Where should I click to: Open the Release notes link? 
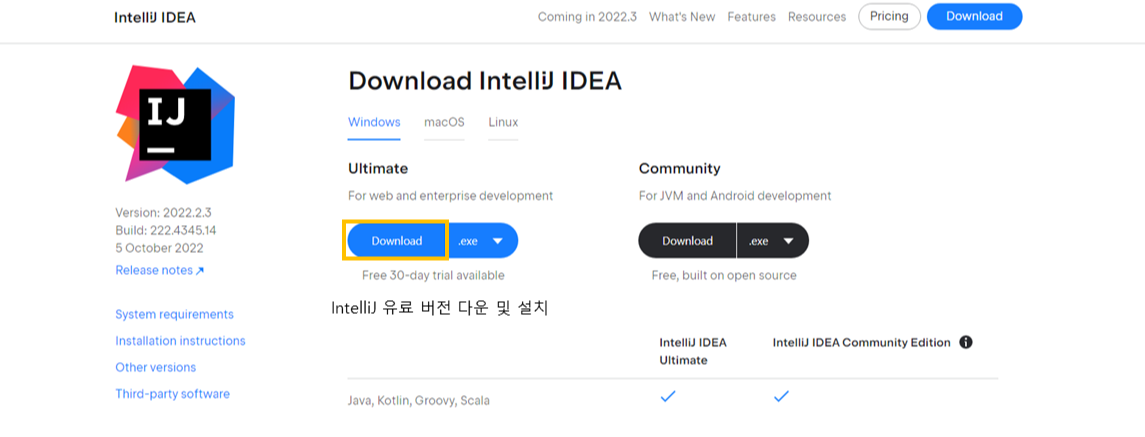point(159,270)
